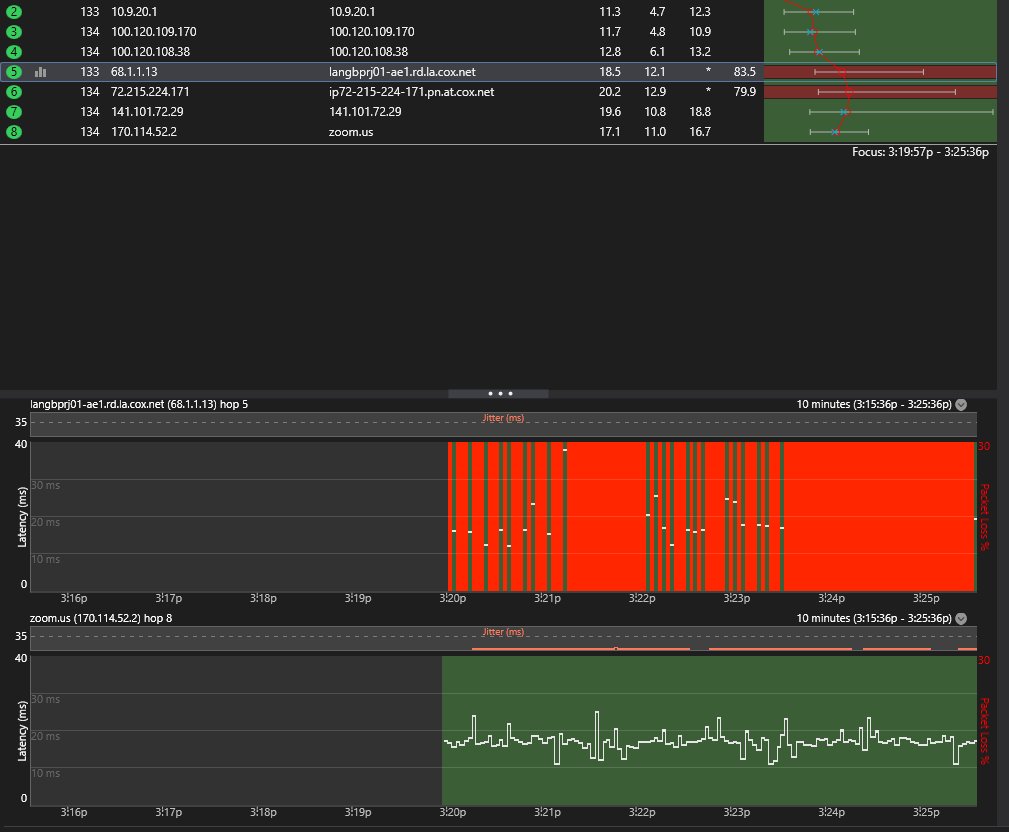Click 3:20p on the hop 5 timeline axis
The image size is (1009, 832).
click(x=453, y=598)
